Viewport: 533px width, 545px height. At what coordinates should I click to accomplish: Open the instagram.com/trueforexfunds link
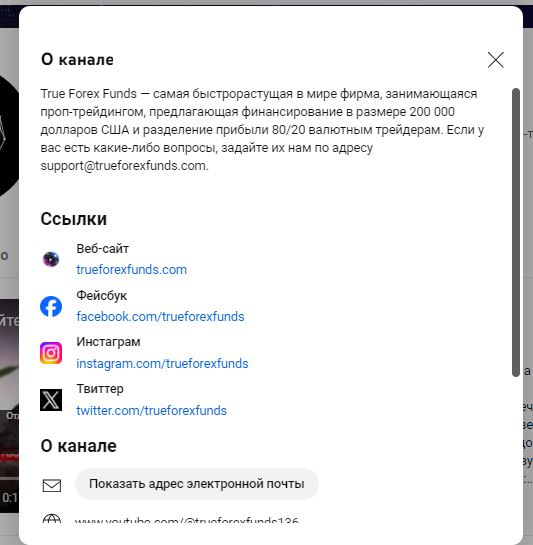point(162,364)
